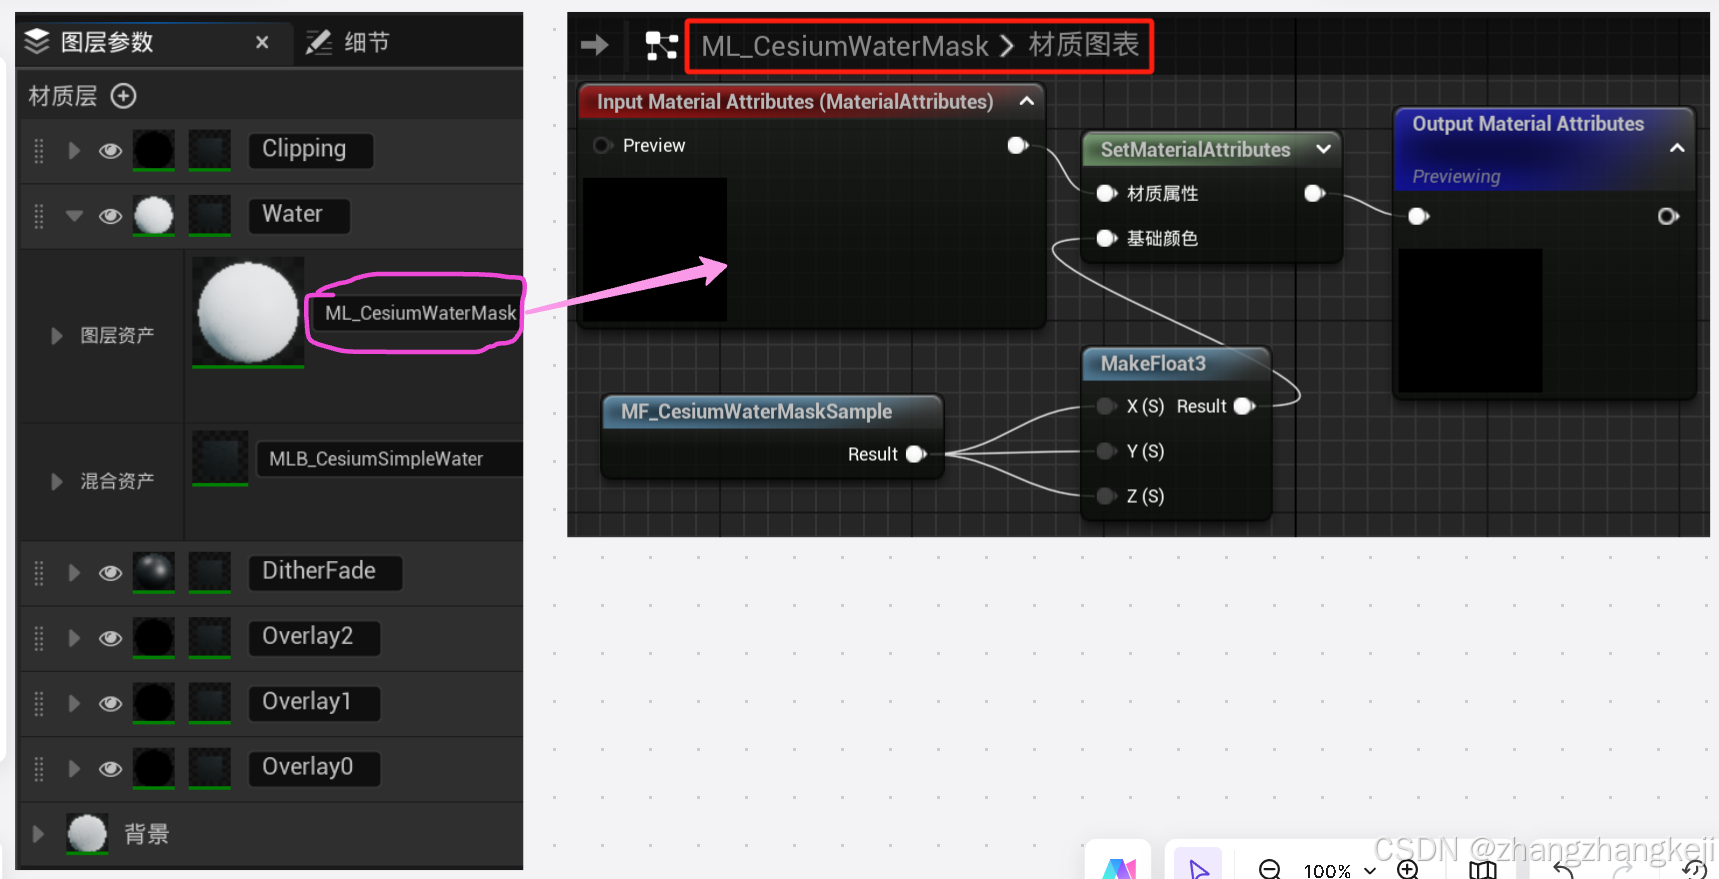1719x879 pixels.
Task: Click MF_CesiumWaterMaskSample Result output pin
Action: (916, 455)
